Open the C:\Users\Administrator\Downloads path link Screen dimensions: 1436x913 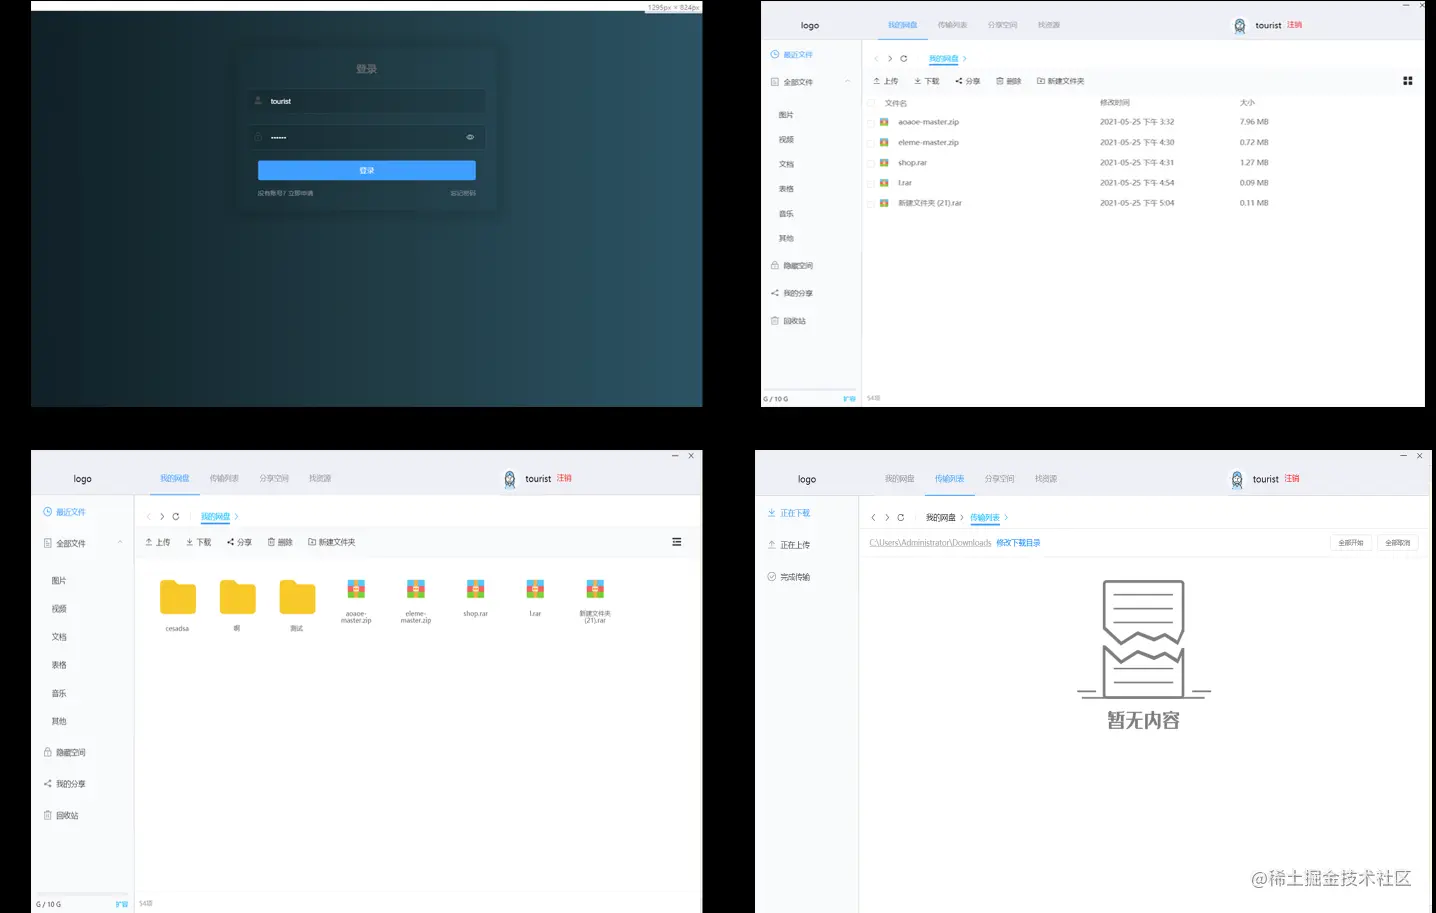930,543
